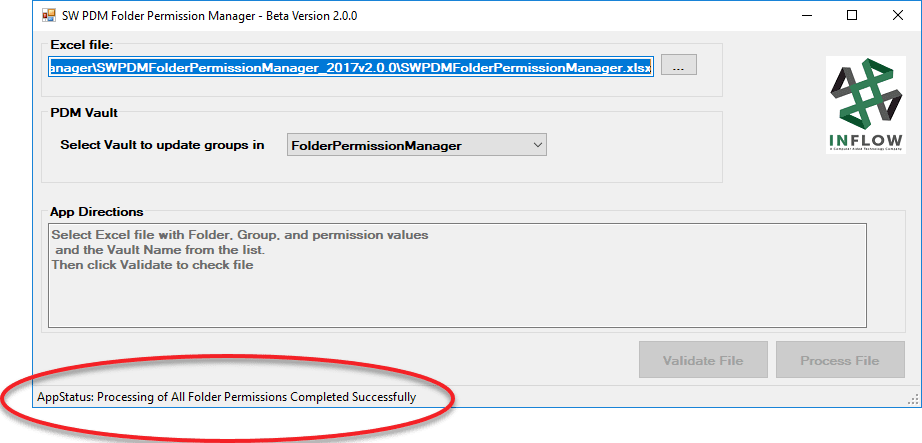
Task: Click the app icon in the title bar
Action: point(48,16)
